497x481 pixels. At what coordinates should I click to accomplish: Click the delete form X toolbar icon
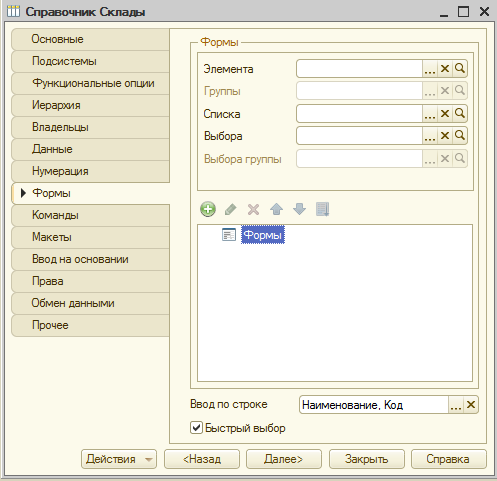coord(253,209)
